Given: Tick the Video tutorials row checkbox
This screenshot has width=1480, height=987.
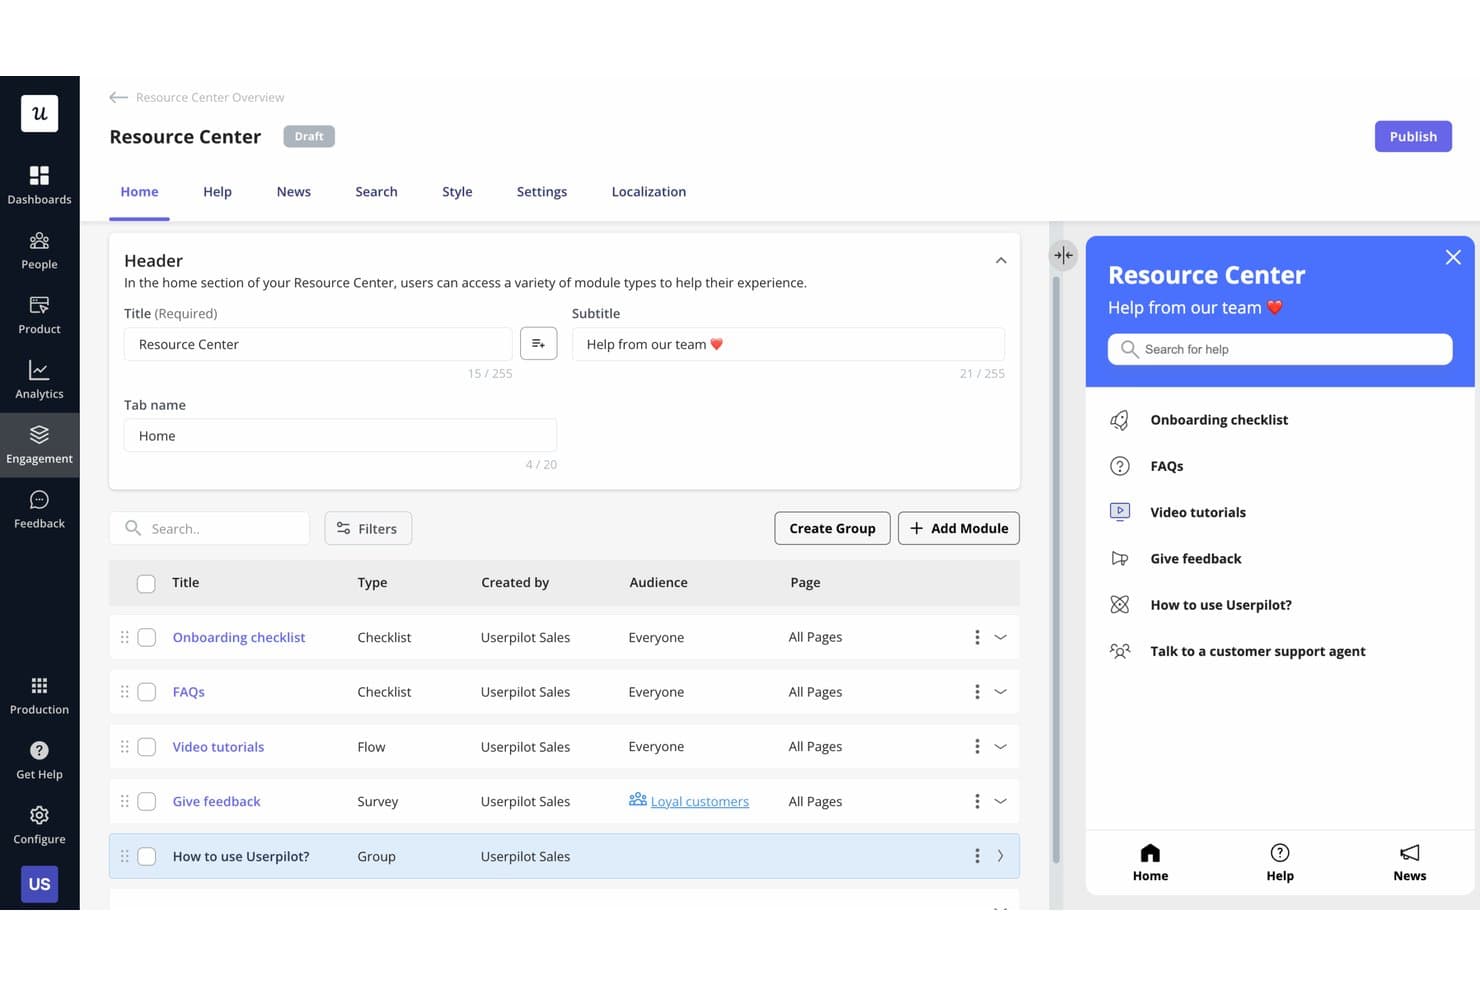Looking at the screenshot, I should tap(147, 747).
